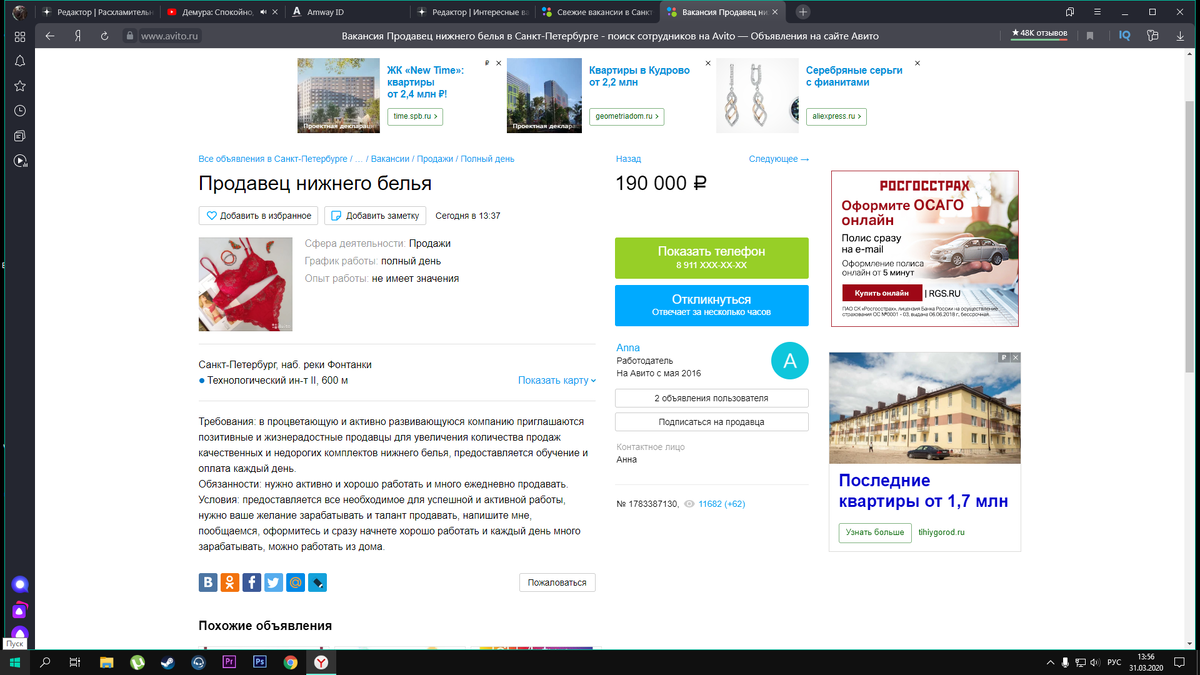
Task: Open Yandex home via the Я button
Action: (x=77, y=35)
